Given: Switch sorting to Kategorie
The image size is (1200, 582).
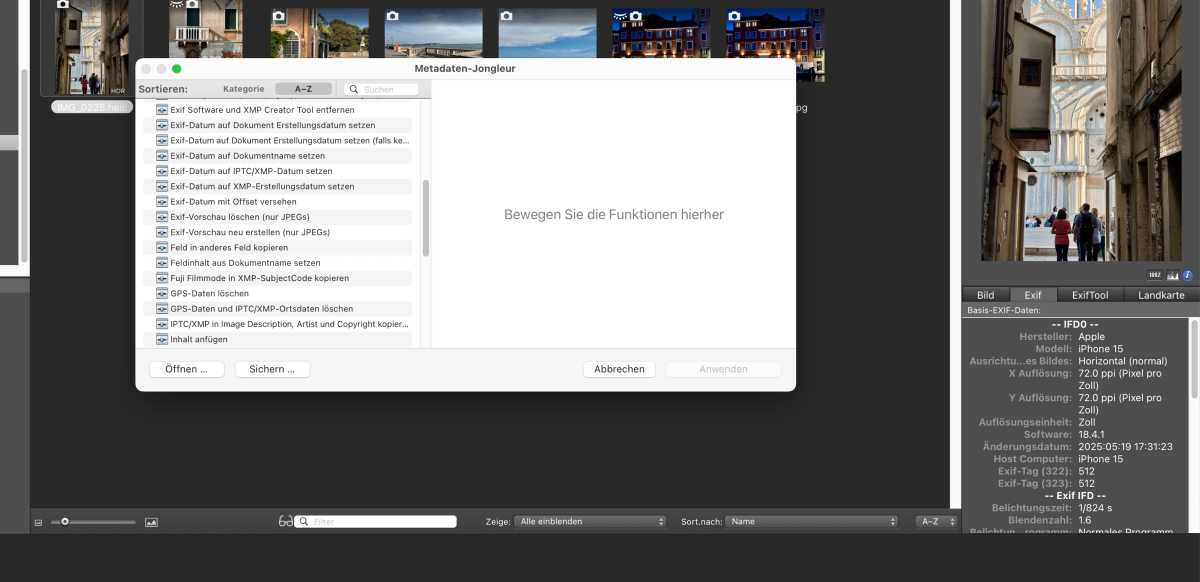Looking at the screenshot, I should [243, 89].
